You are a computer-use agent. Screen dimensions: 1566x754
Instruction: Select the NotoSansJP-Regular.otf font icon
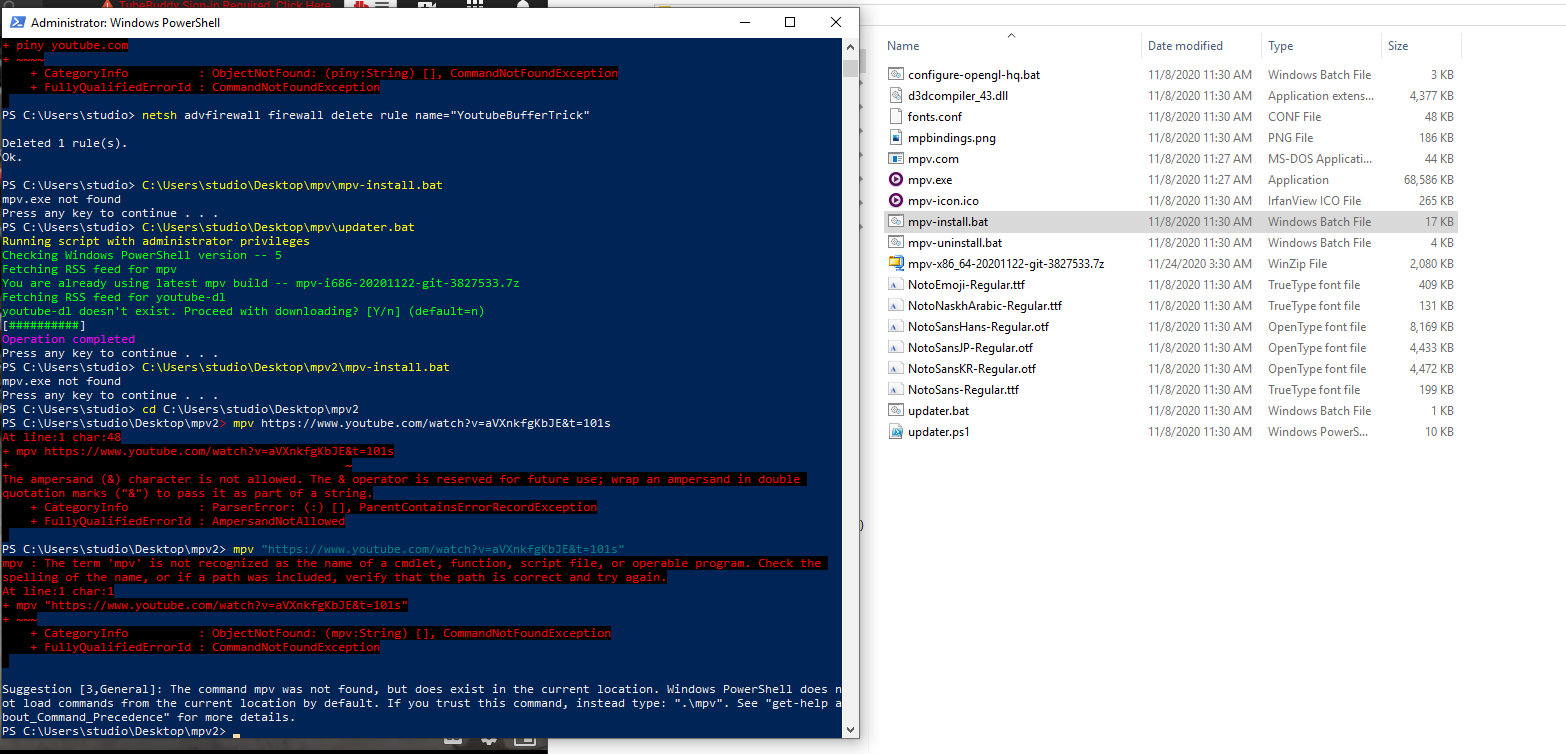click(896, 348)
